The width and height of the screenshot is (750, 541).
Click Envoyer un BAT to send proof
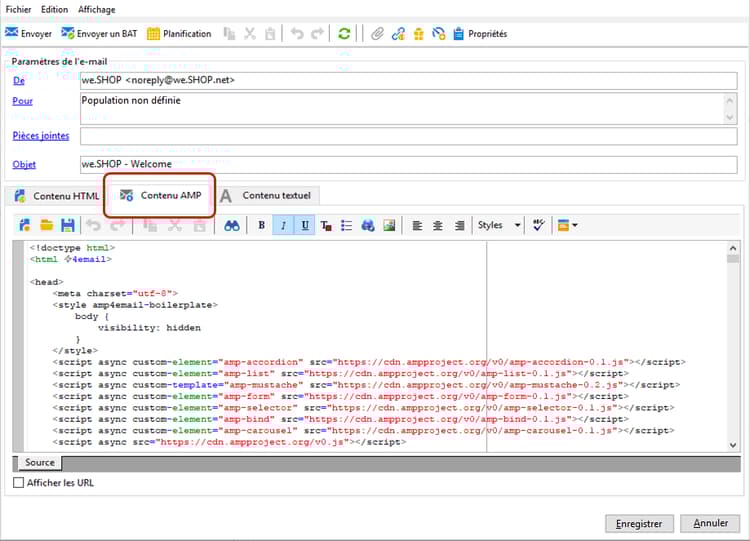click(99, 33)
